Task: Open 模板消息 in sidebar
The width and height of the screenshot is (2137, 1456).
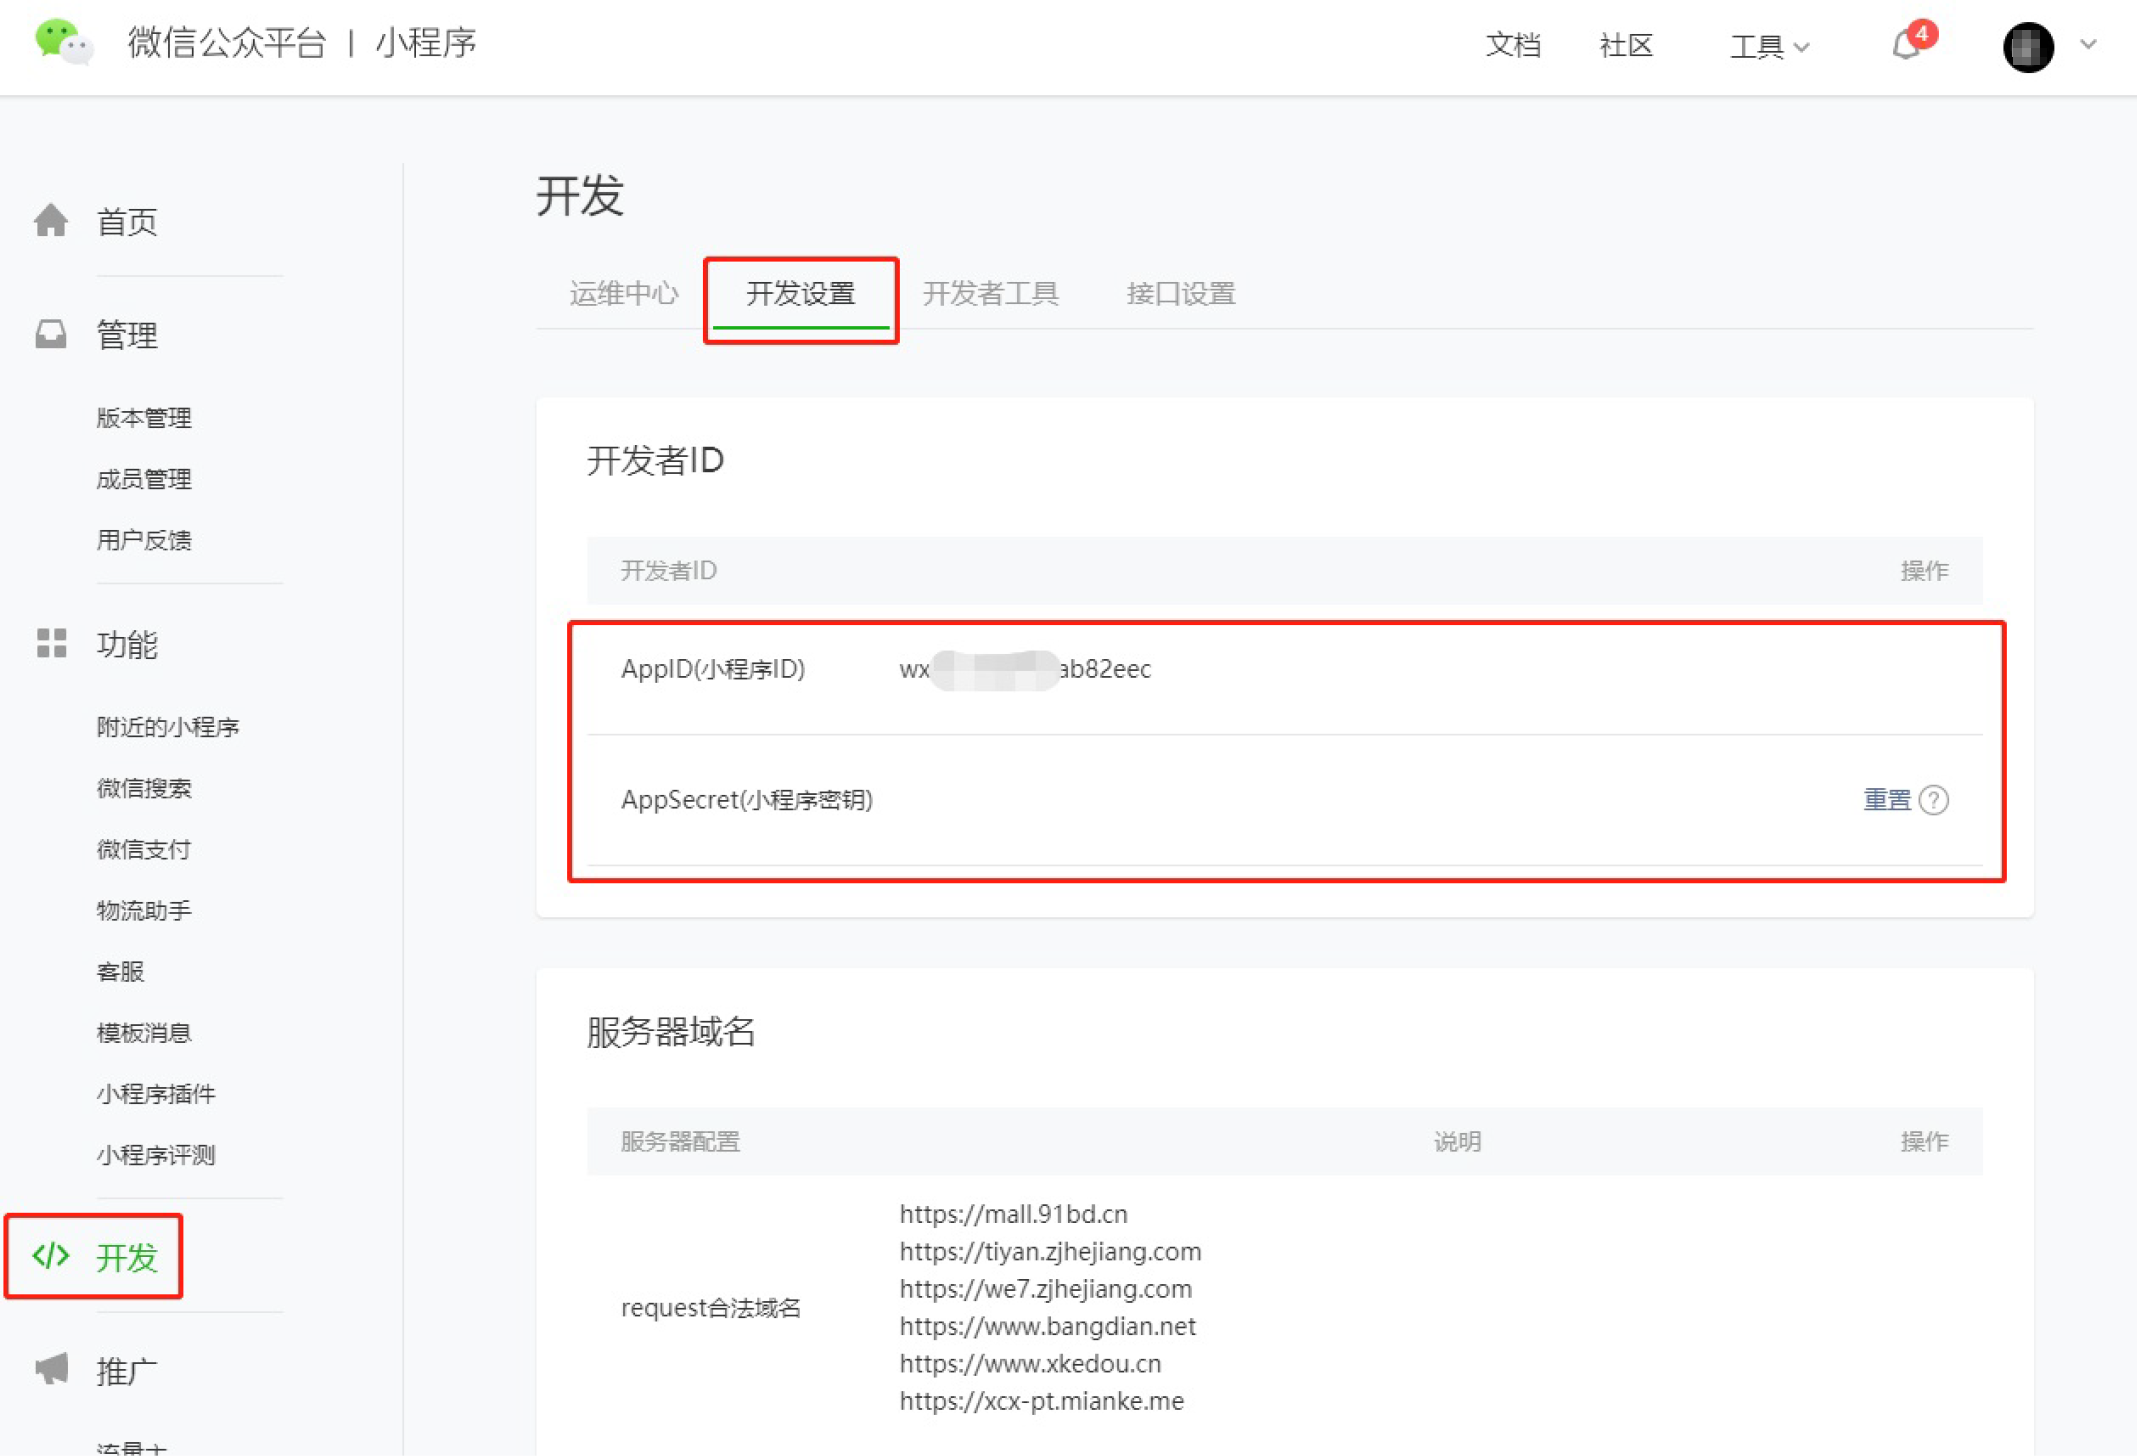Action: (x=144, y=1032)
